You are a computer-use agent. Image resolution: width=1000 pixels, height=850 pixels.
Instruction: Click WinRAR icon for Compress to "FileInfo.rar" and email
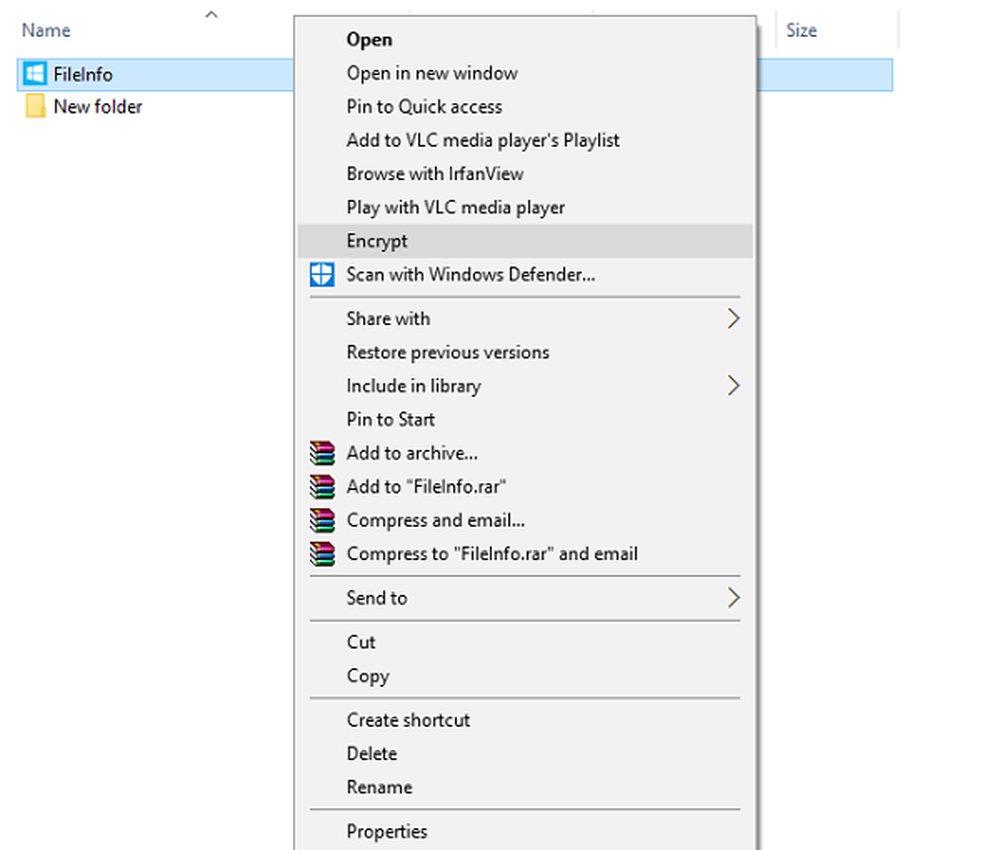pyautogui.click(x=321, y=554)
